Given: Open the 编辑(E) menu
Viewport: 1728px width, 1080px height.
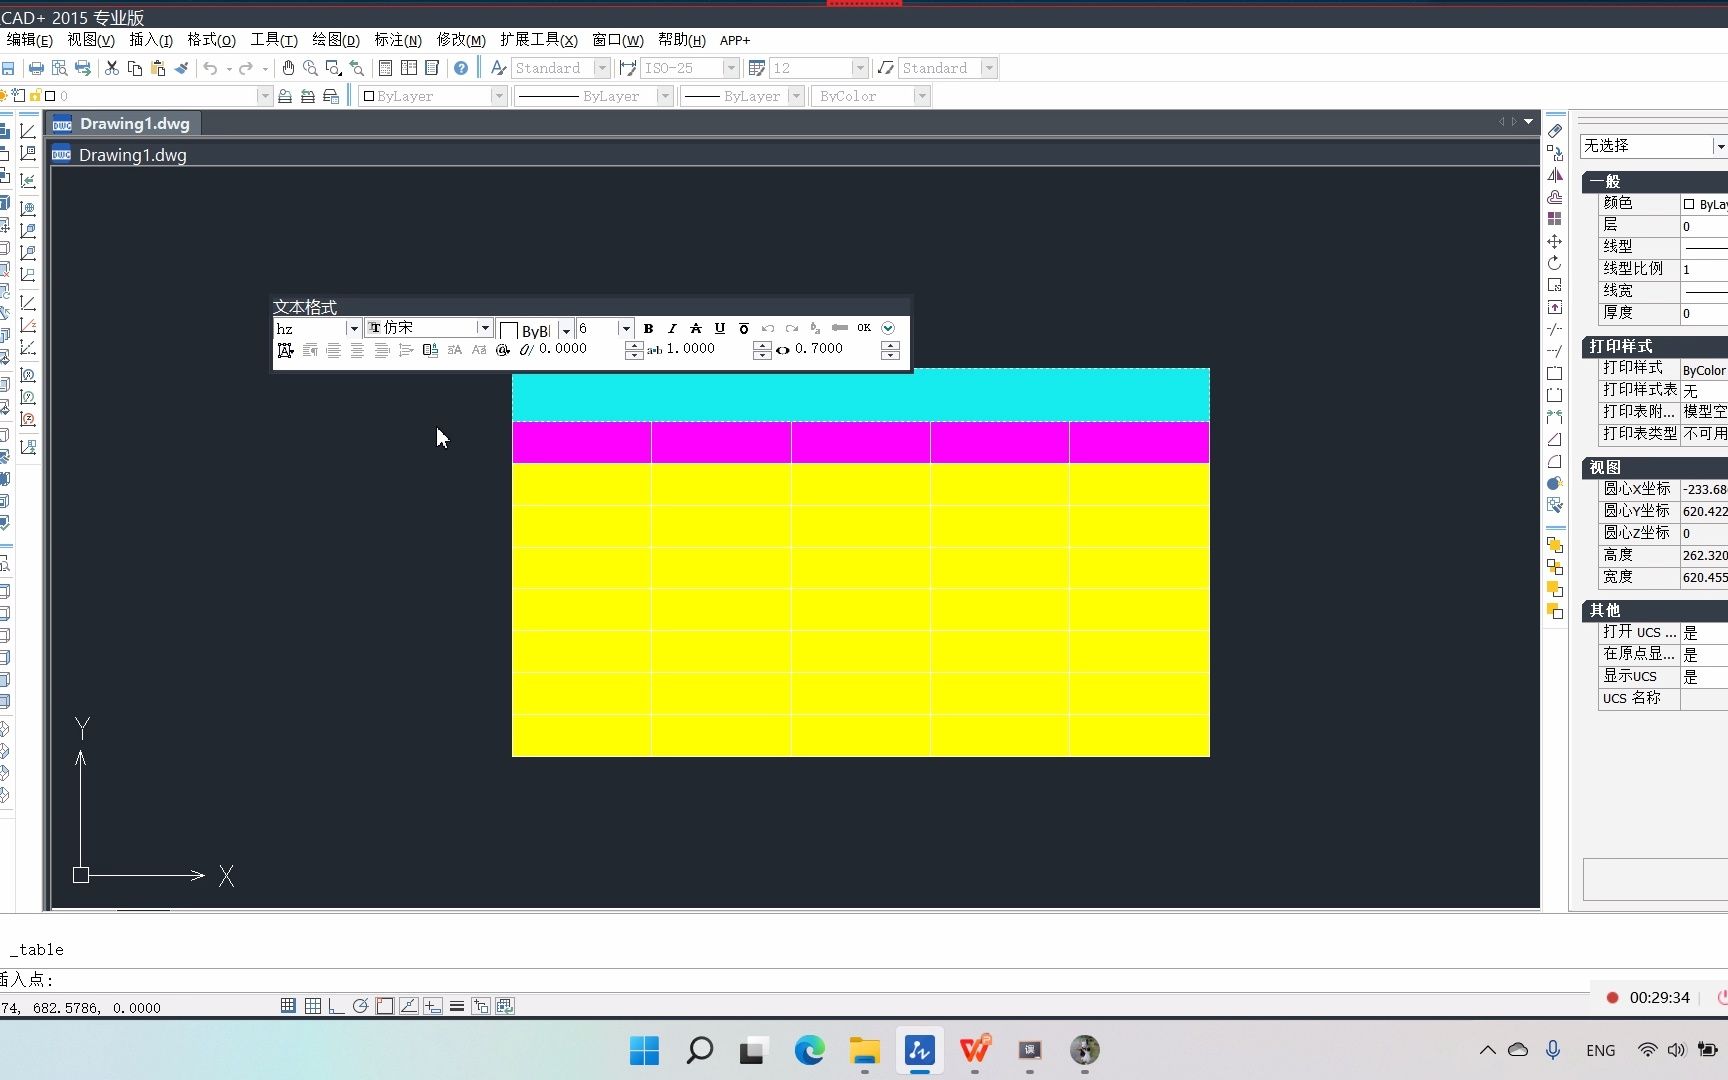Looking at the screenshot, I should point(29,40).
